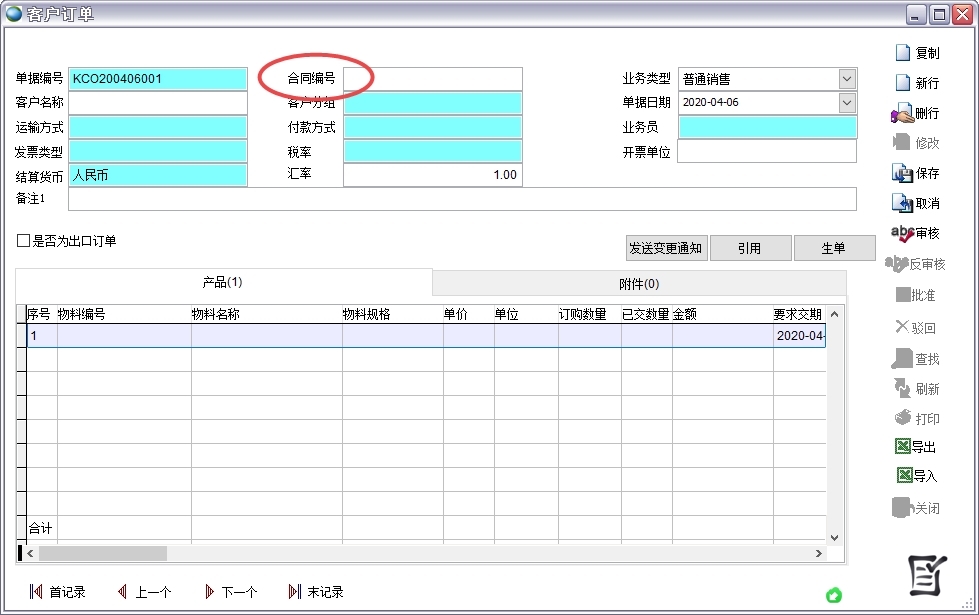Click the checklist notepad icon at bottom right
This screenshot has height=615, width=979.
[926, 573]
